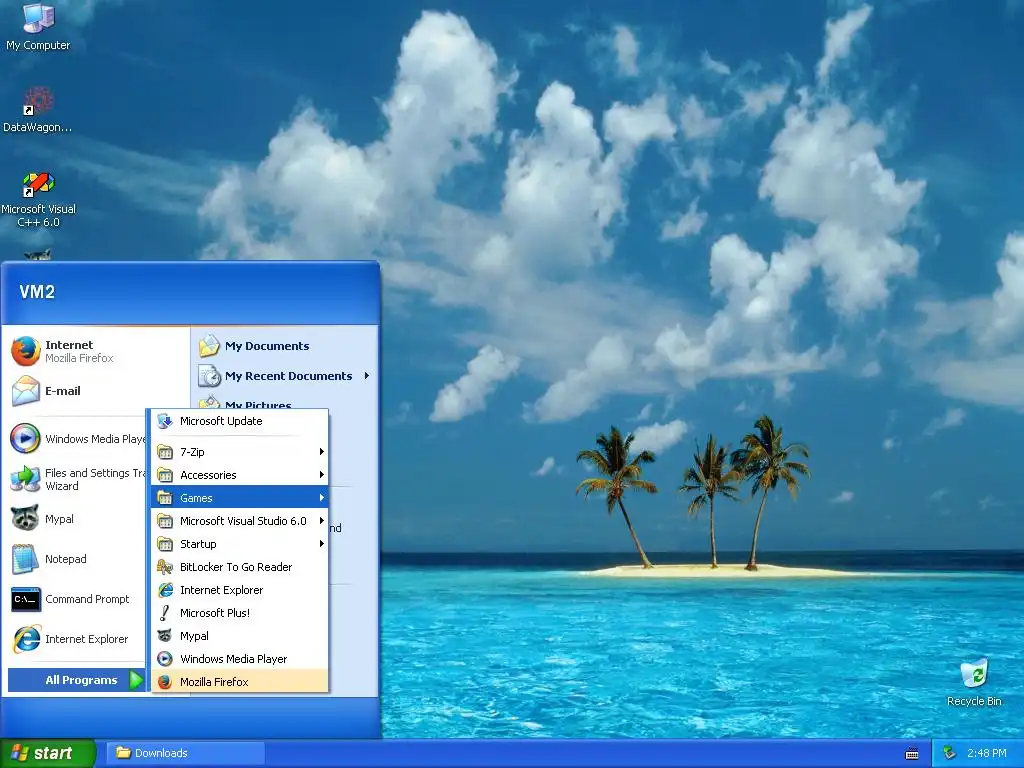Open the Accessories menu entry

[x=240, y=475]
